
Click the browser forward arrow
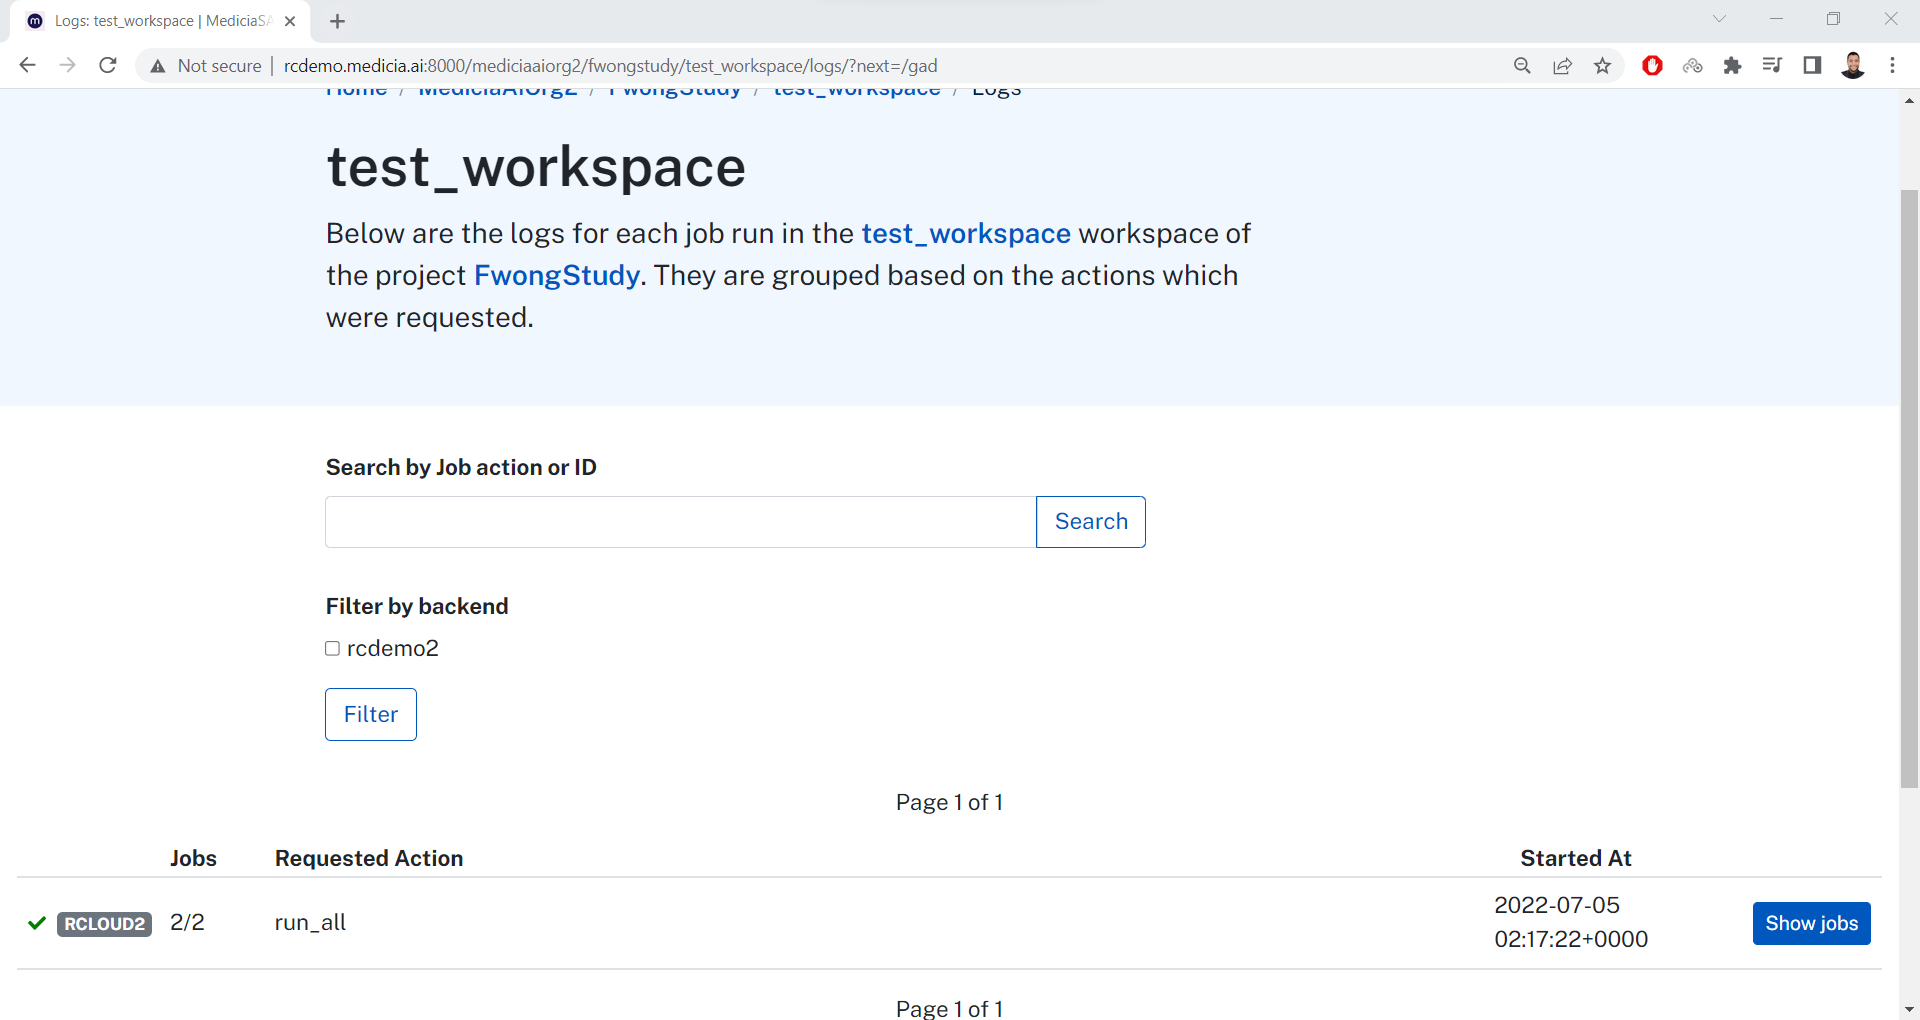[x=67, y=65]
